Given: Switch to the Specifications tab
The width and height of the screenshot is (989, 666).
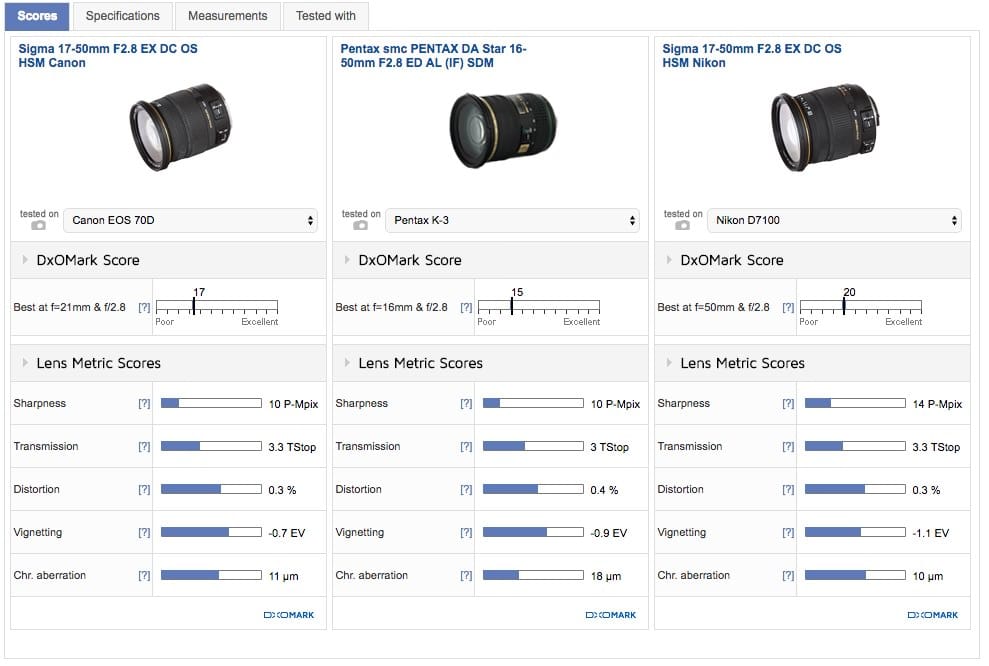Looking at the screenshot, I should pyautogui.click(x=123, y=16).
